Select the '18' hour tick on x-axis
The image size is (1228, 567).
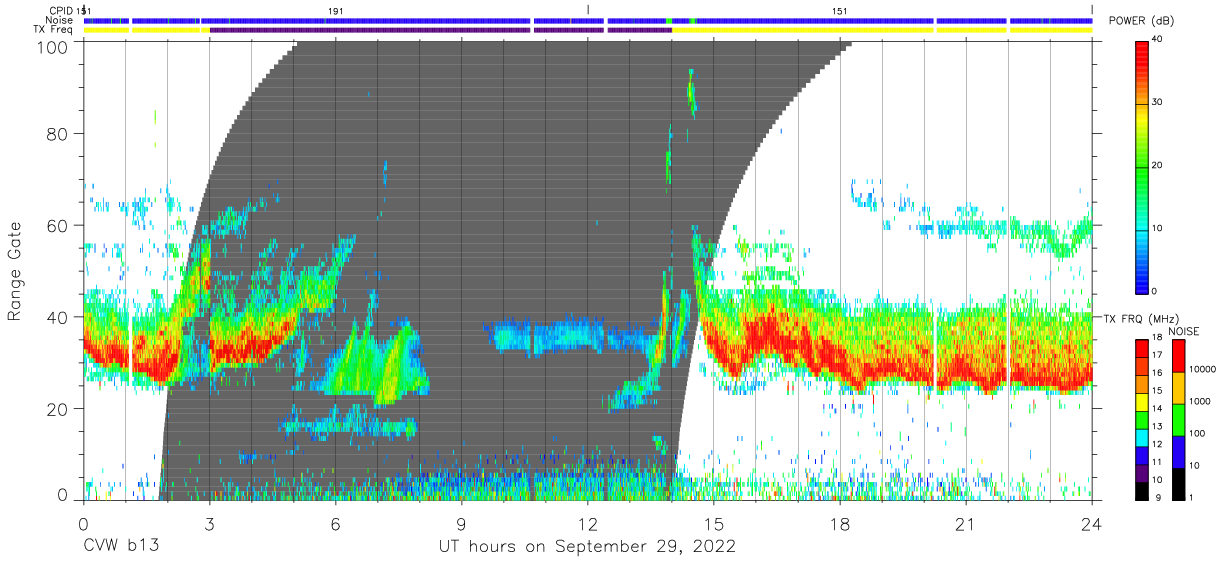840,524
